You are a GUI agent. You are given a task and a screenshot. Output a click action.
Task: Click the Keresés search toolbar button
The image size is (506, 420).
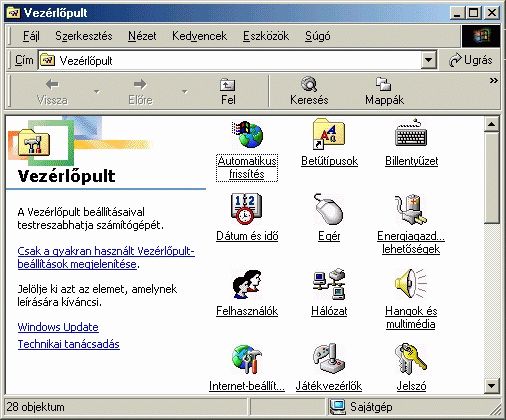tap(309, 91)
